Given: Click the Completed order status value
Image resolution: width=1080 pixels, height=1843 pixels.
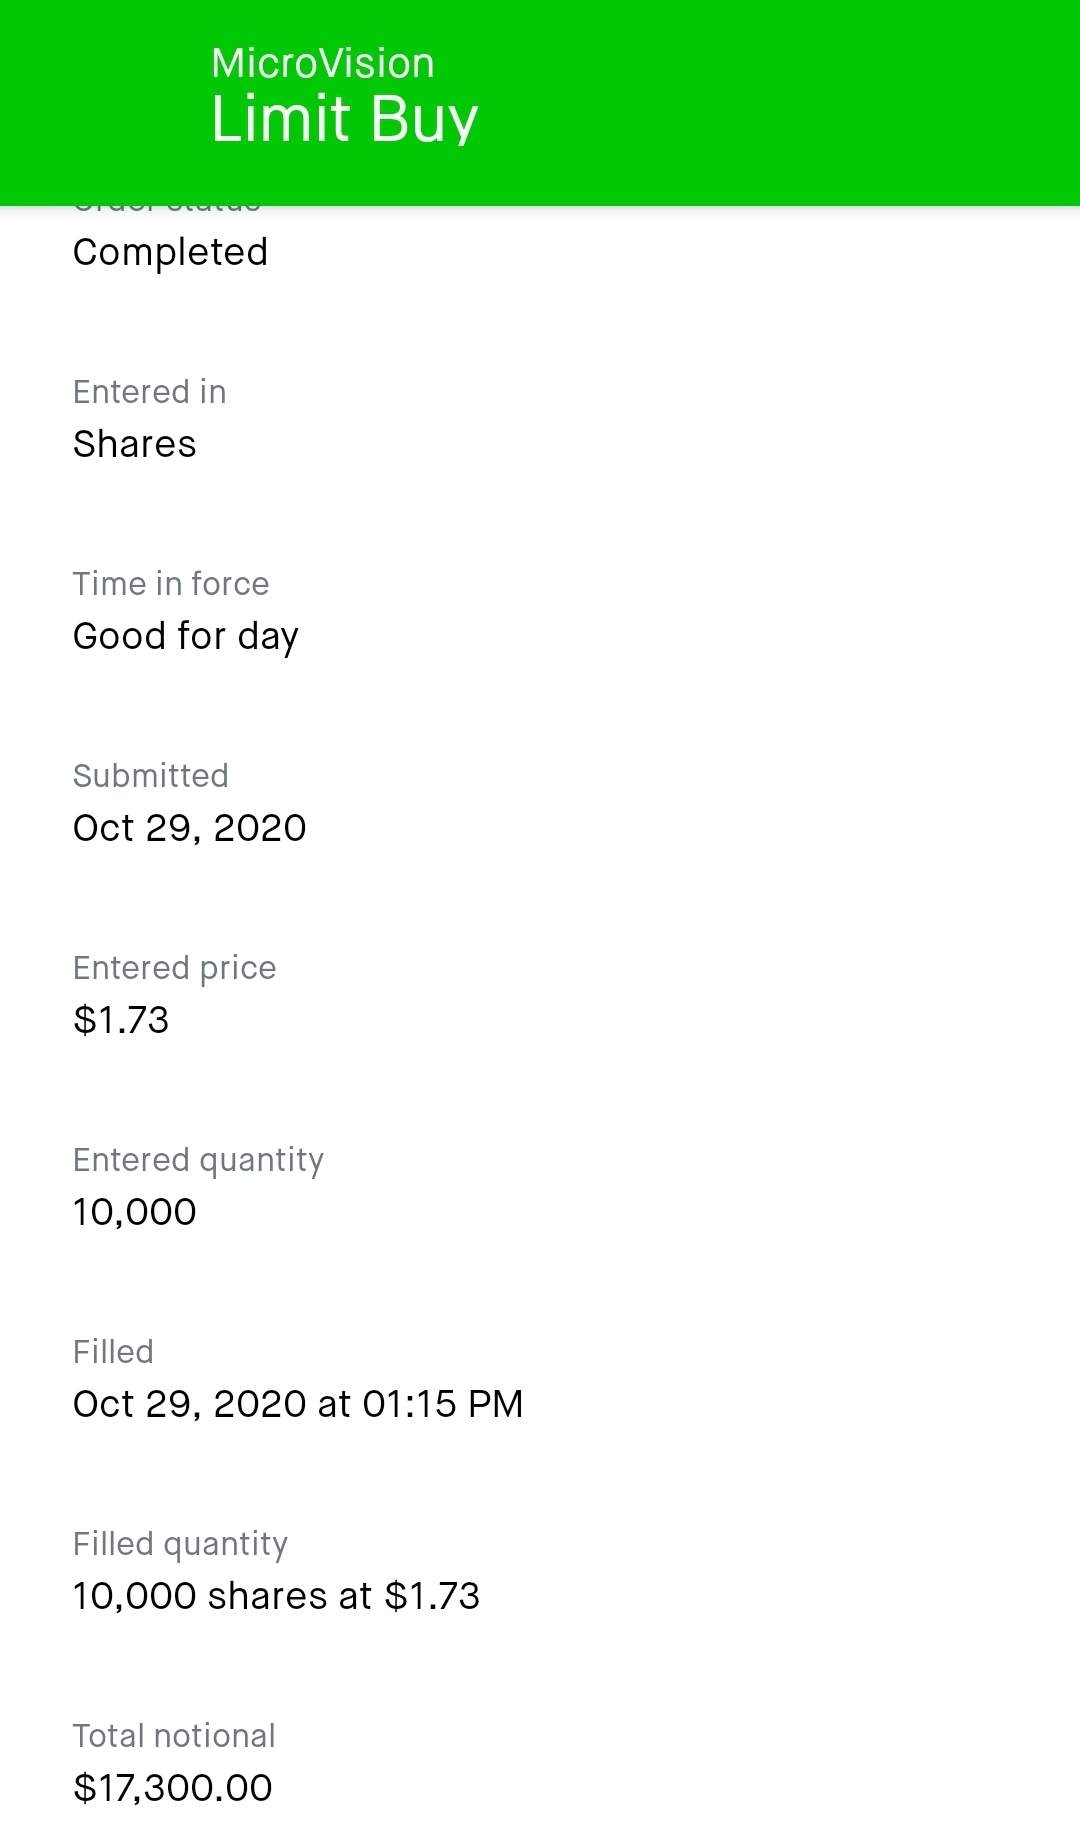Looking at the screenshot, I should [170, 252].
